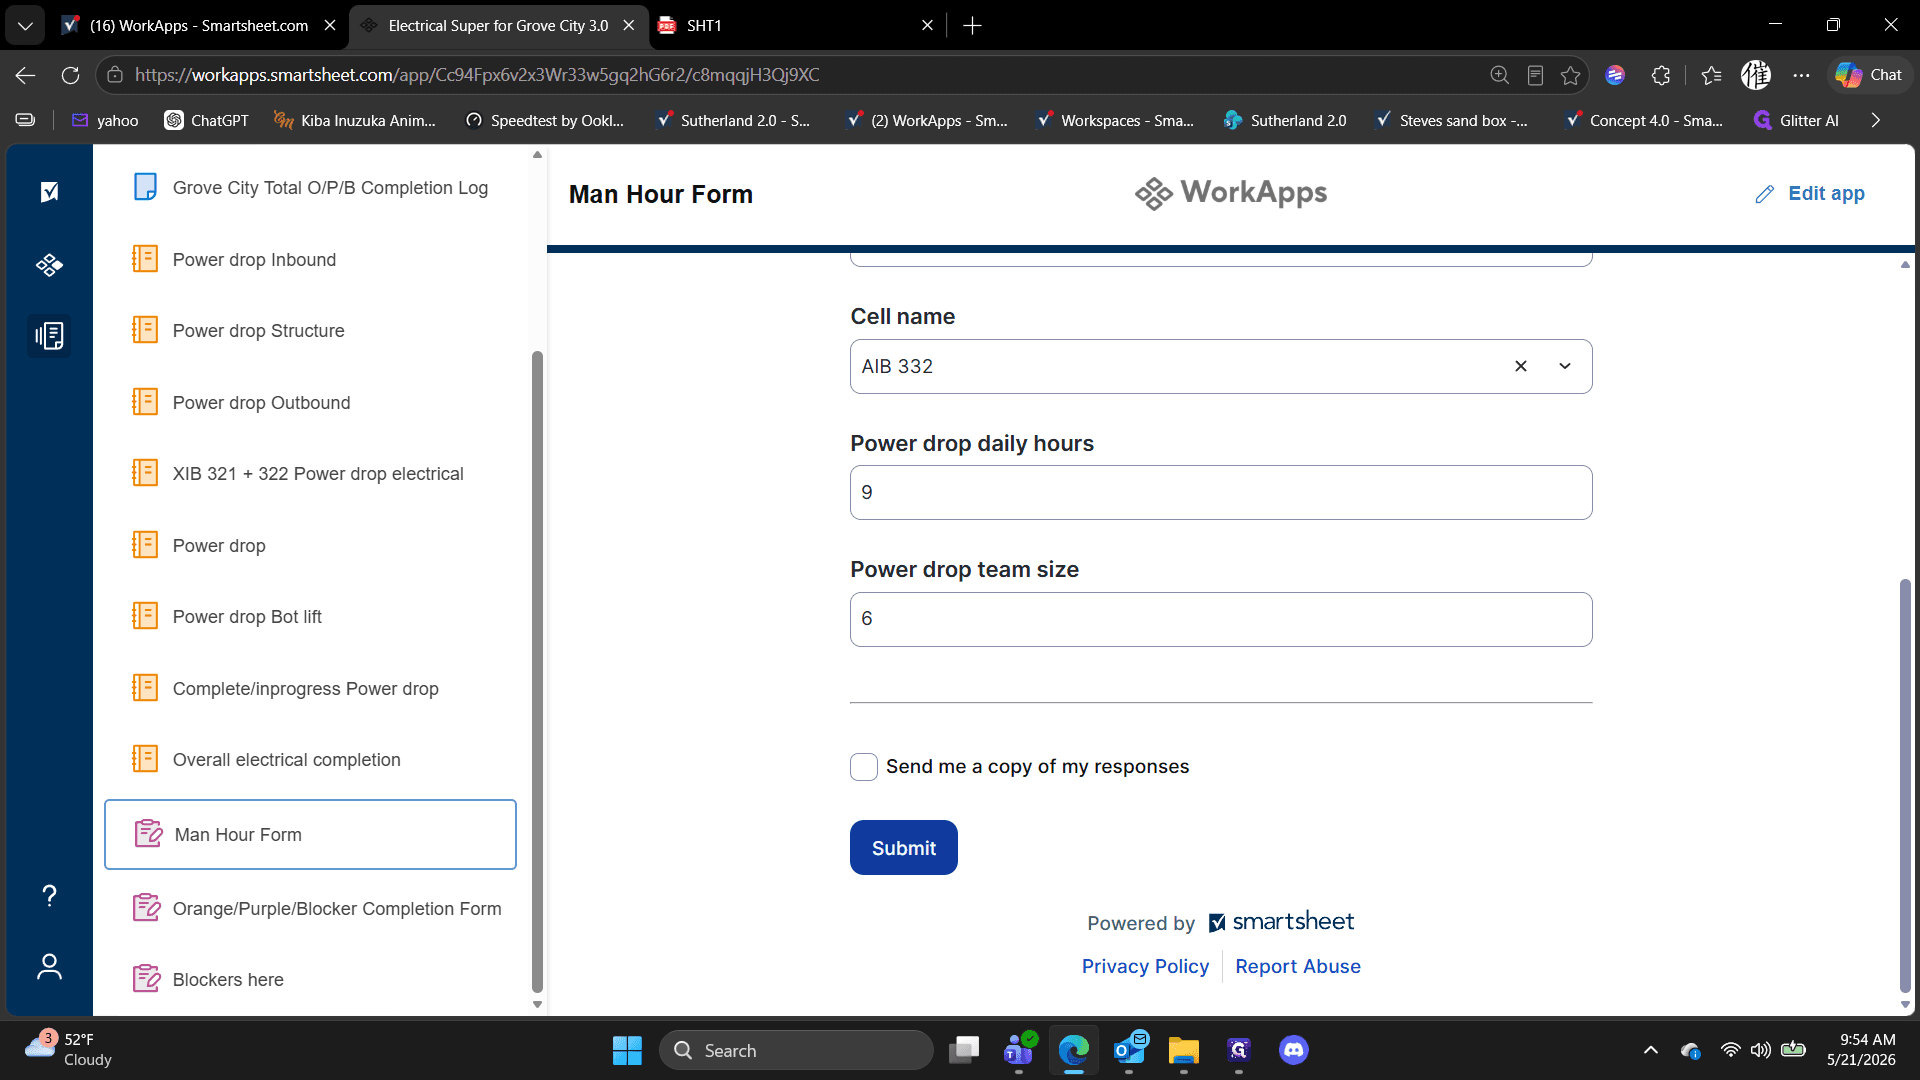Open the ChatGPT bookmark
Image resolution: width=1920 pixels, height=1080 pixels.
[206, 120]
